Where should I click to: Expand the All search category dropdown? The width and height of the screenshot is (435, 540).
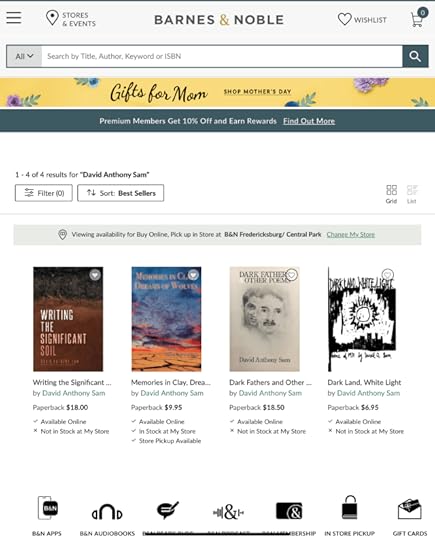(24, 56)
